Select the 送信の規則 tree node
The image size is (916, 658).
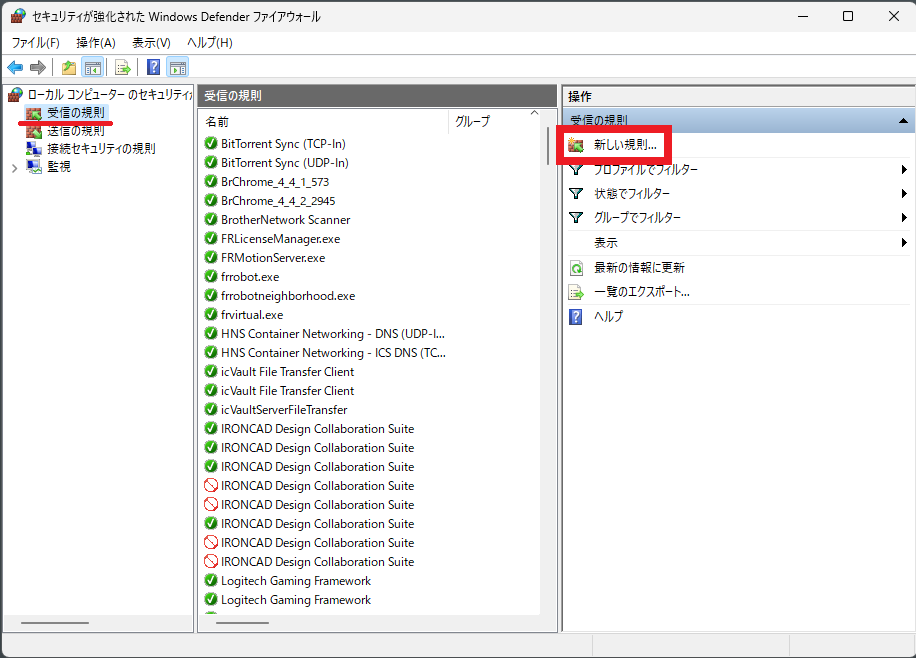click(75, 130)
